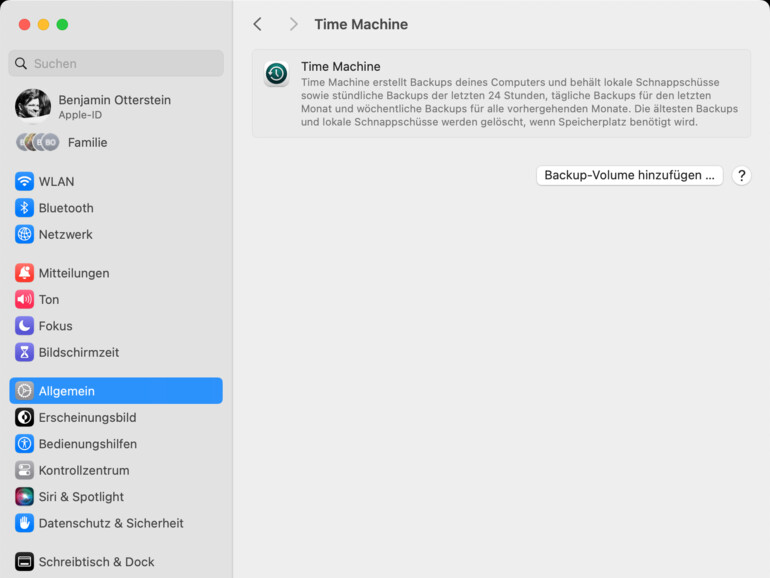Open Bedienungshilfen settings
The height and width of the screenshot is (578, 770).
click(116, 444)
